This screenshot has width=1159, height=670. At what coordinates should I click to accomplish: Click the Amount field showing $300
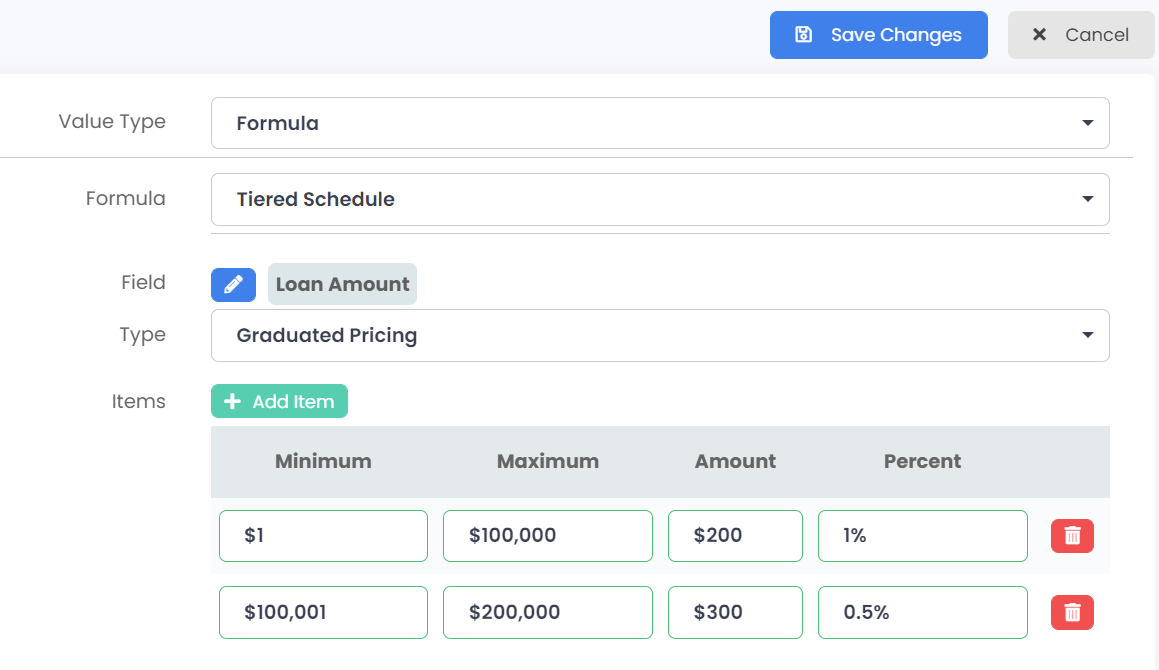735,612
